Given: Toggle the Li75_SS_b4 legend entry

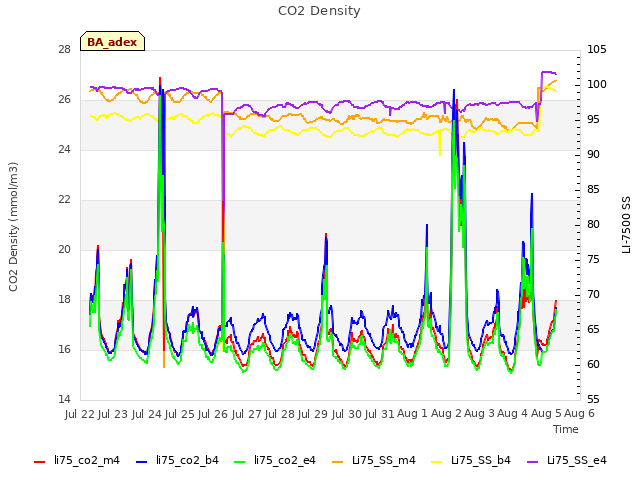Looking at the screenshot, I should [471, 460].
